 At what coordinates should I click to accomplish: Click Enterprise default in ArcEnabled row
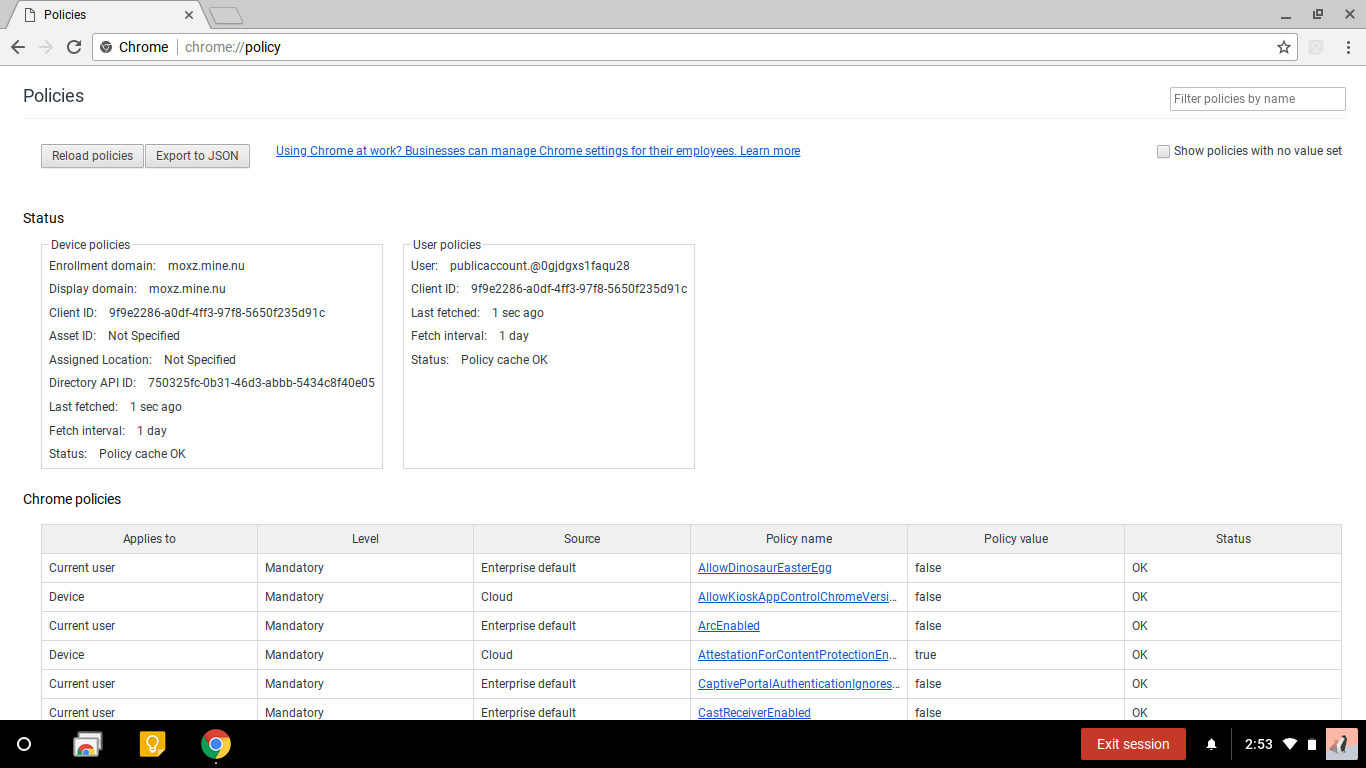tap(529, 626)
